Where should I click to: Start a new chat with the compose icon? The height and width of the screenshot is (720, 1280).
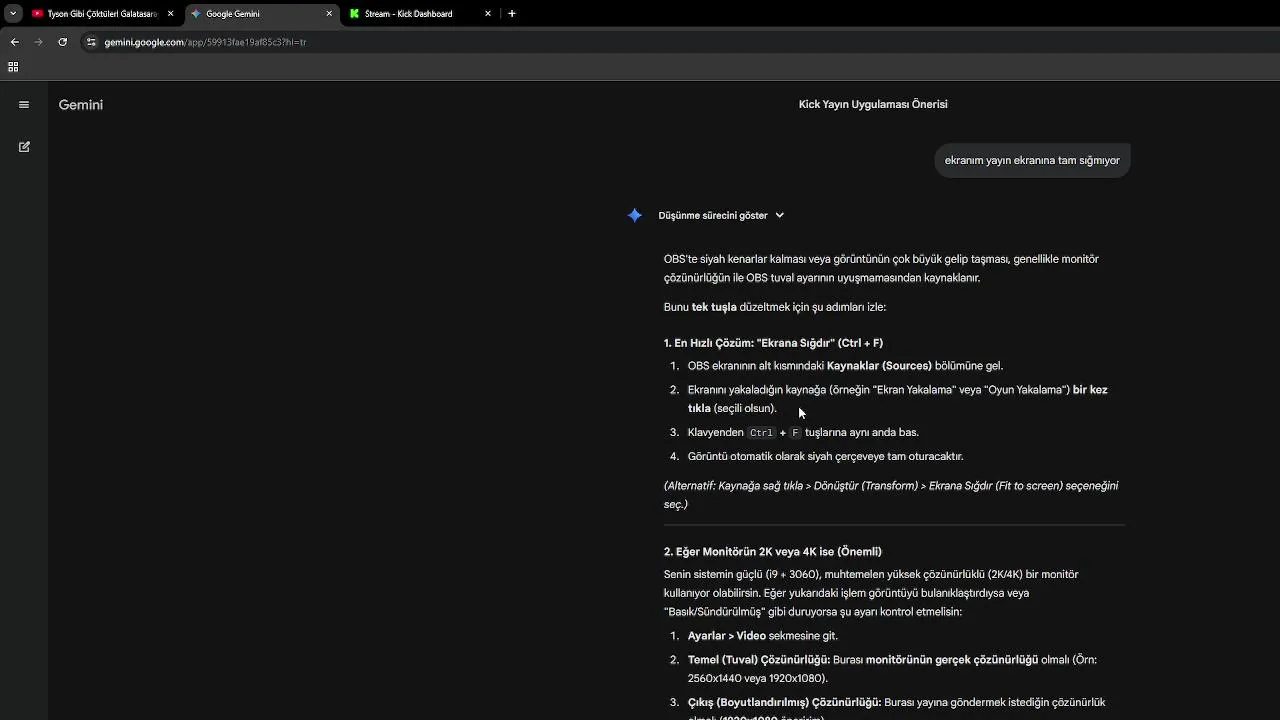(24, 147)
